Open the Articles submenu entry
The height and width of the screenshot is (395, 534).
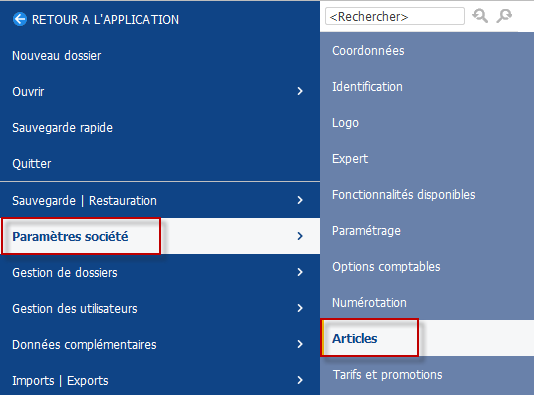pos(427,338)
